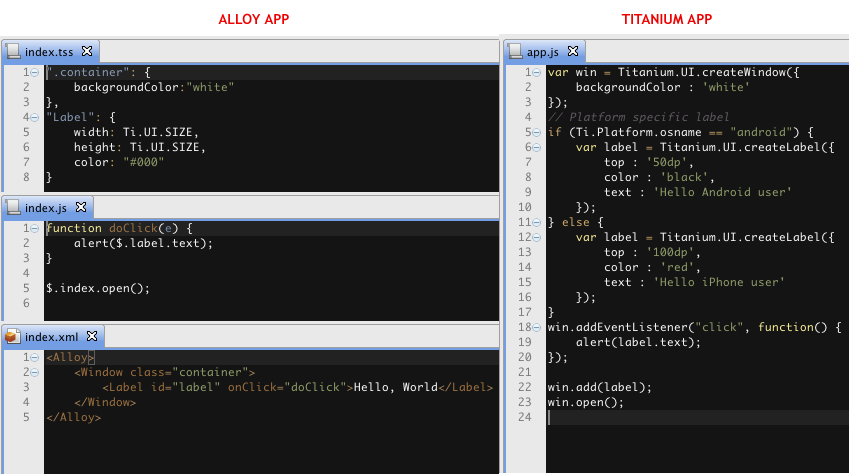Image resolution: width=849 pixels, height=474 pixels.
Task: Collapse createWindow block at app.js line 1
Action: 537,73
